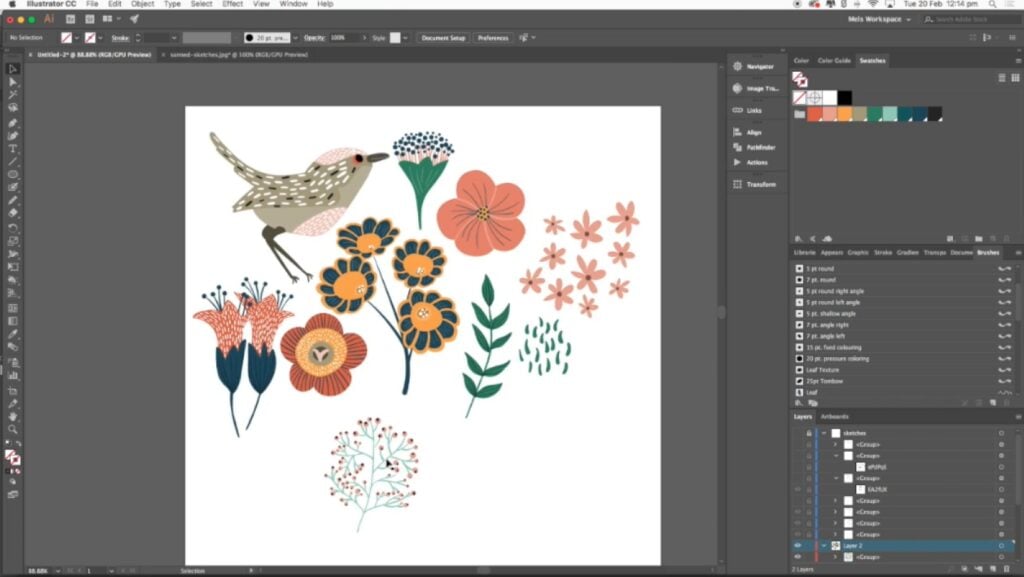Pick the orange swatch in Swatches panel
This screenshot has width=1024, height=577.
click(844, 114)
